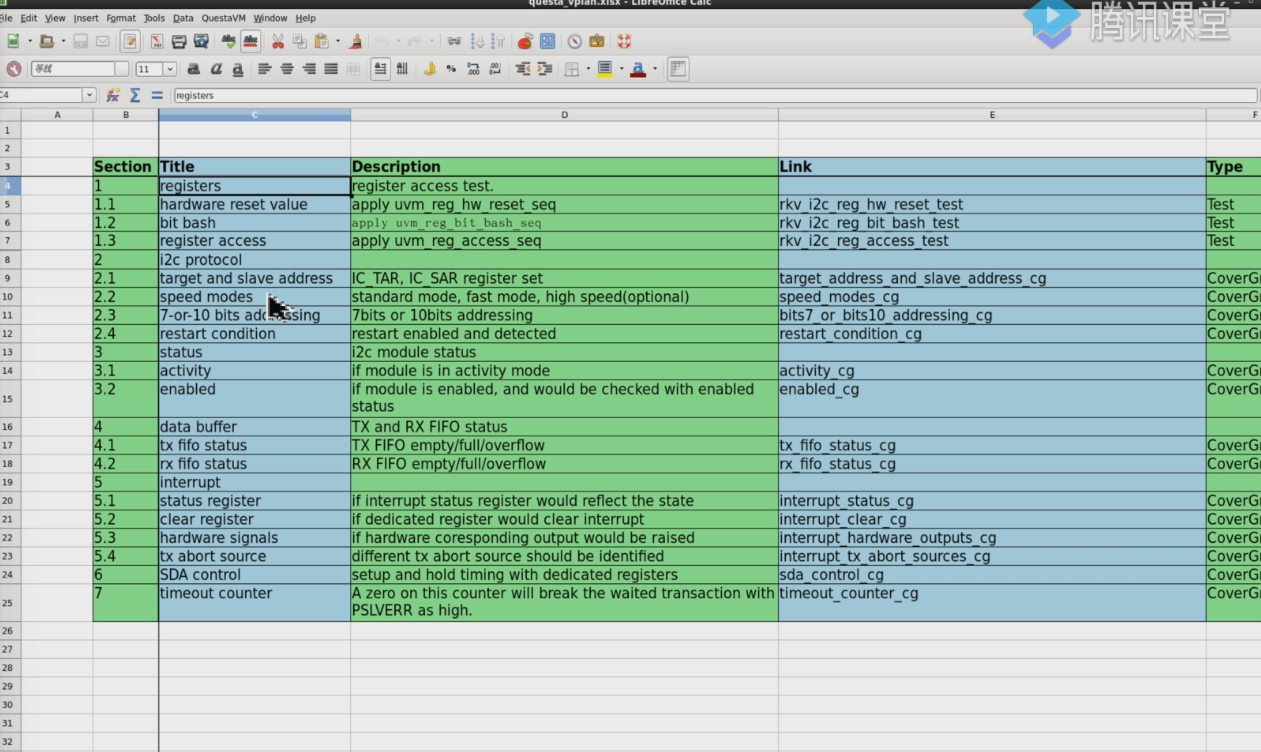Open the Paste options dropdown arrow

click(338, 41)
